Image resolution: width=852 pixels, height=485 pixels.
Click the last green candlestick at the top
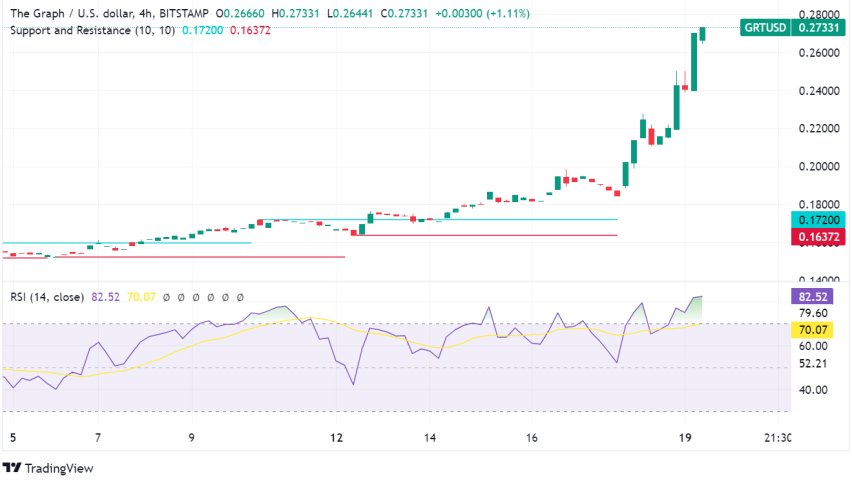pos(703,34)
